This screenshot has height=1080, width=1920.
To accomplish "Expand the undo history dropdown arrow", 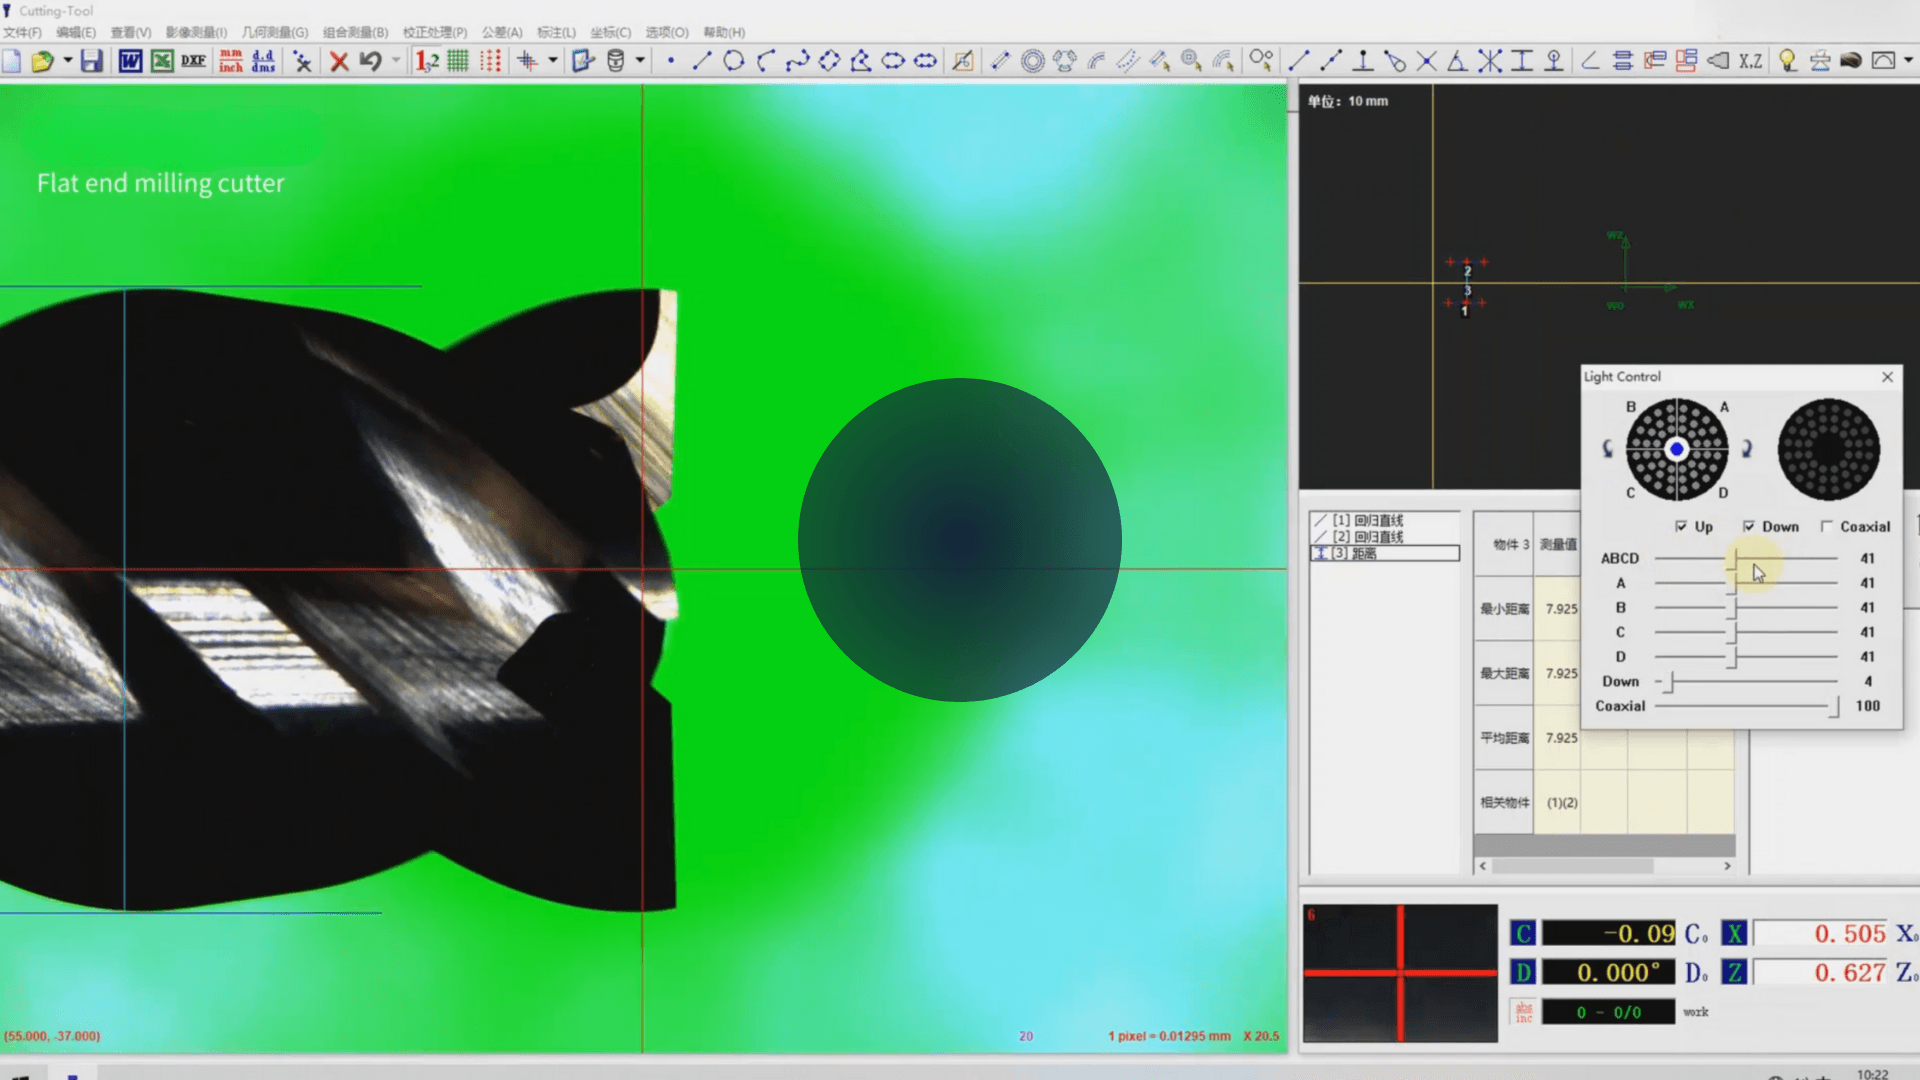I will 396,61.
